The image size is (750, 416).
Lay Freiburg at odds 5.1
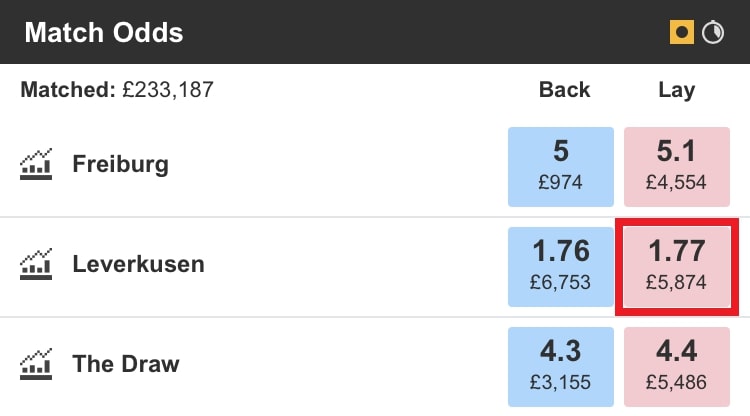676,165
